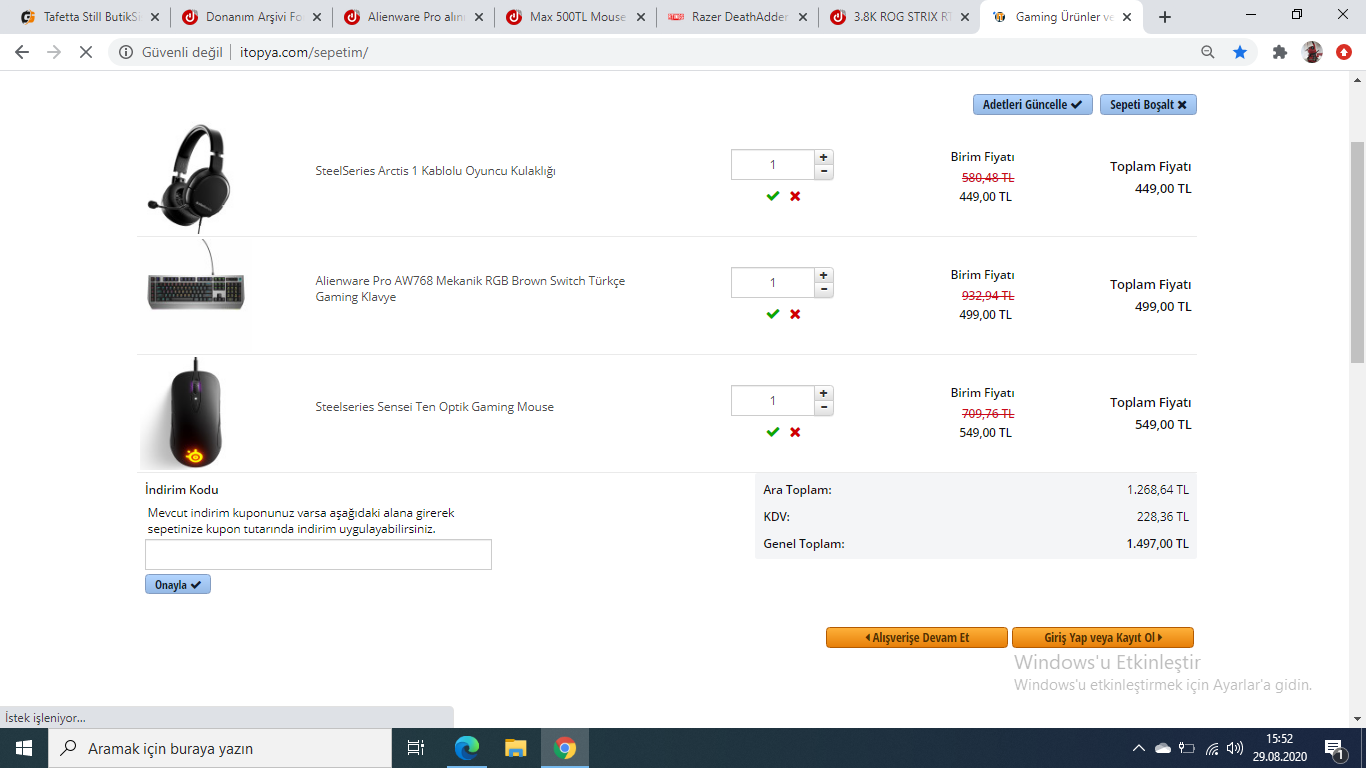Click the Adetleri Güncelle button

click(1033, 105)
